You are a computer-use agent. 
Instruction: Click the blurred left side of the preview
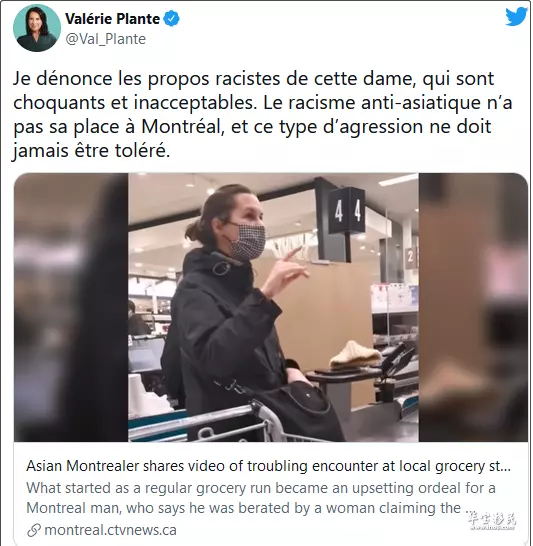click(71, 307)
